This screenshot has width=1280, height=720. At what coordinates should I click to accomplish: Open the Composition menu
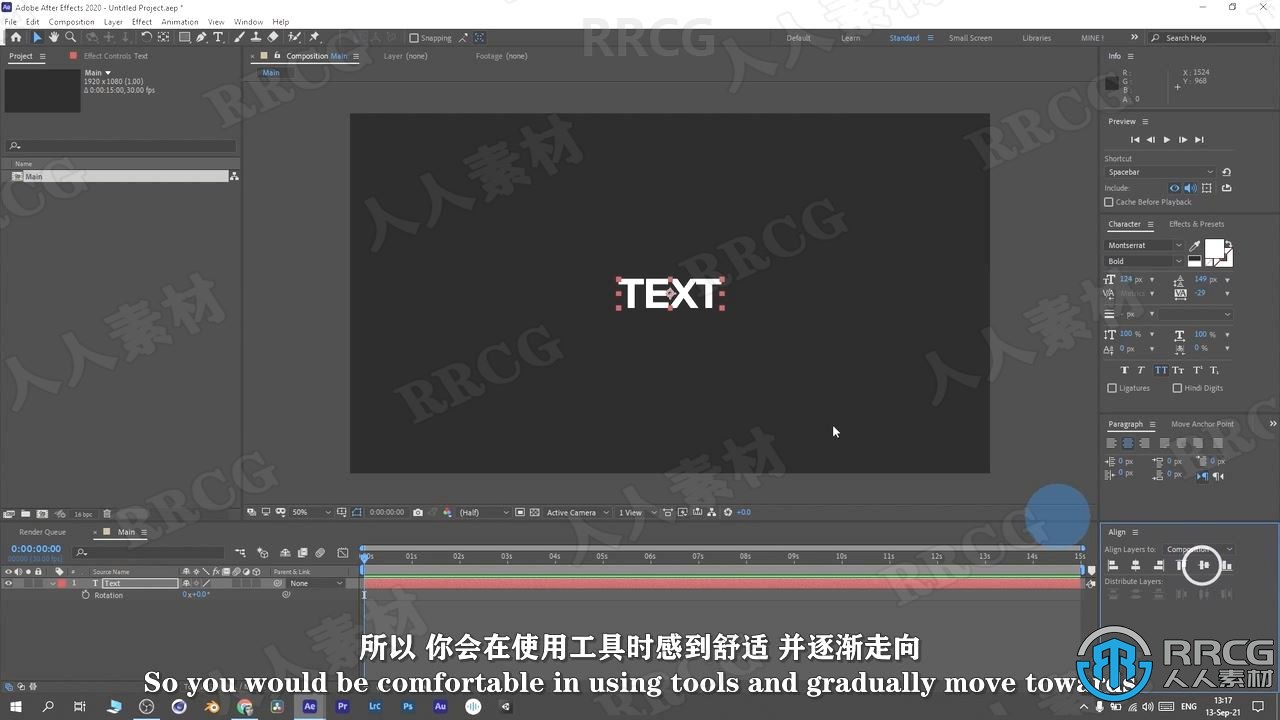(x=72, y=21)
